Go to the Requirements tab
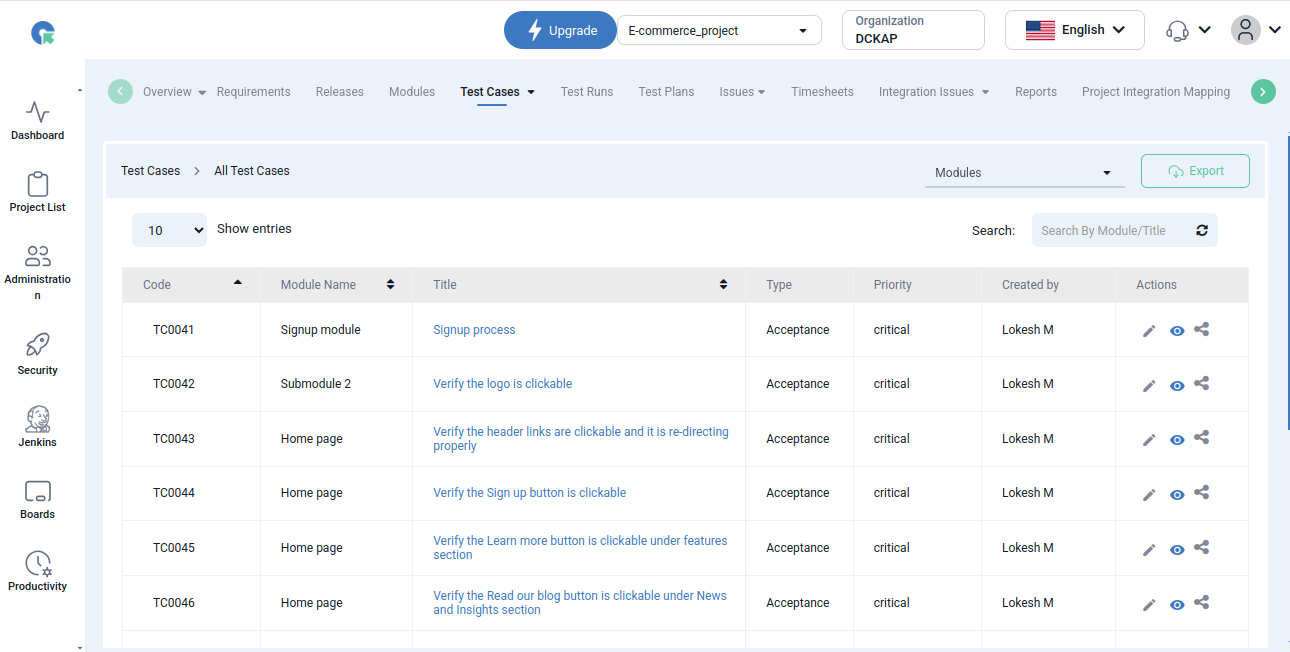The image size is (1290, 652). click(x=253, y=92)
